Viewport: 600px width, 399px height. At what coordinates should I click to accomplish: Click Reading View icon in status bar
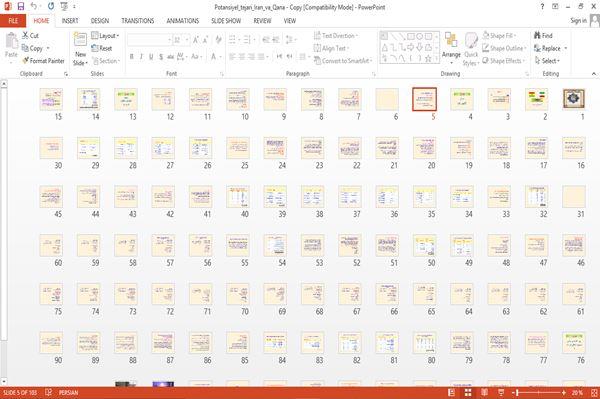(x=484, y=392)
